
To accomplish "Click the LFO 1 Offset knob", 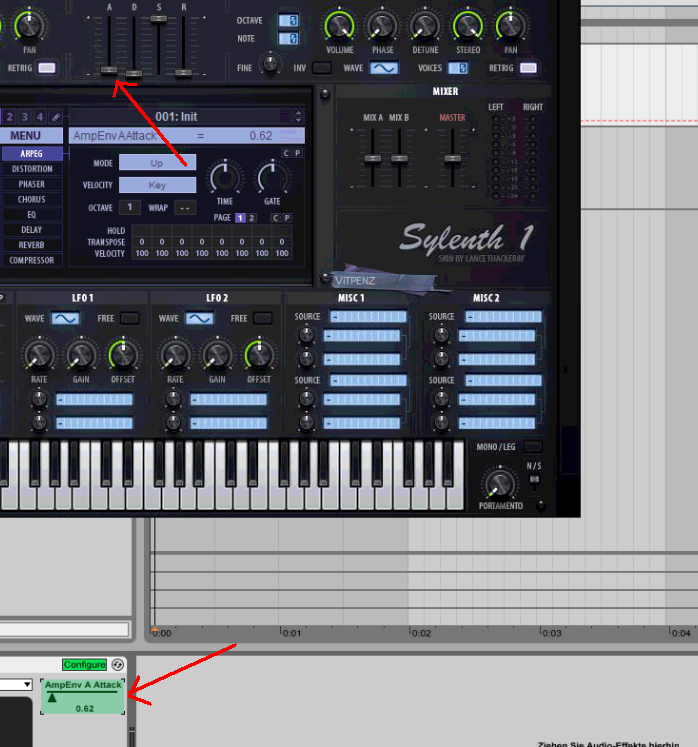I will [123, 355].
